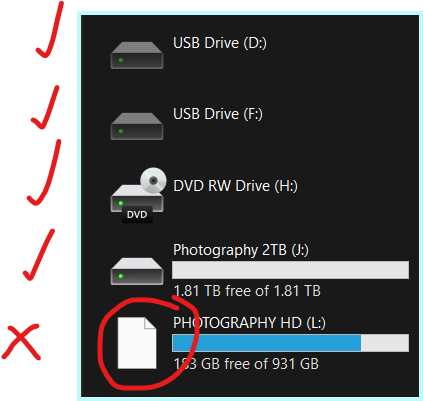Select the 'DVD RW Drive (H:)' label text
423x401 pixels.
point(235,186)
